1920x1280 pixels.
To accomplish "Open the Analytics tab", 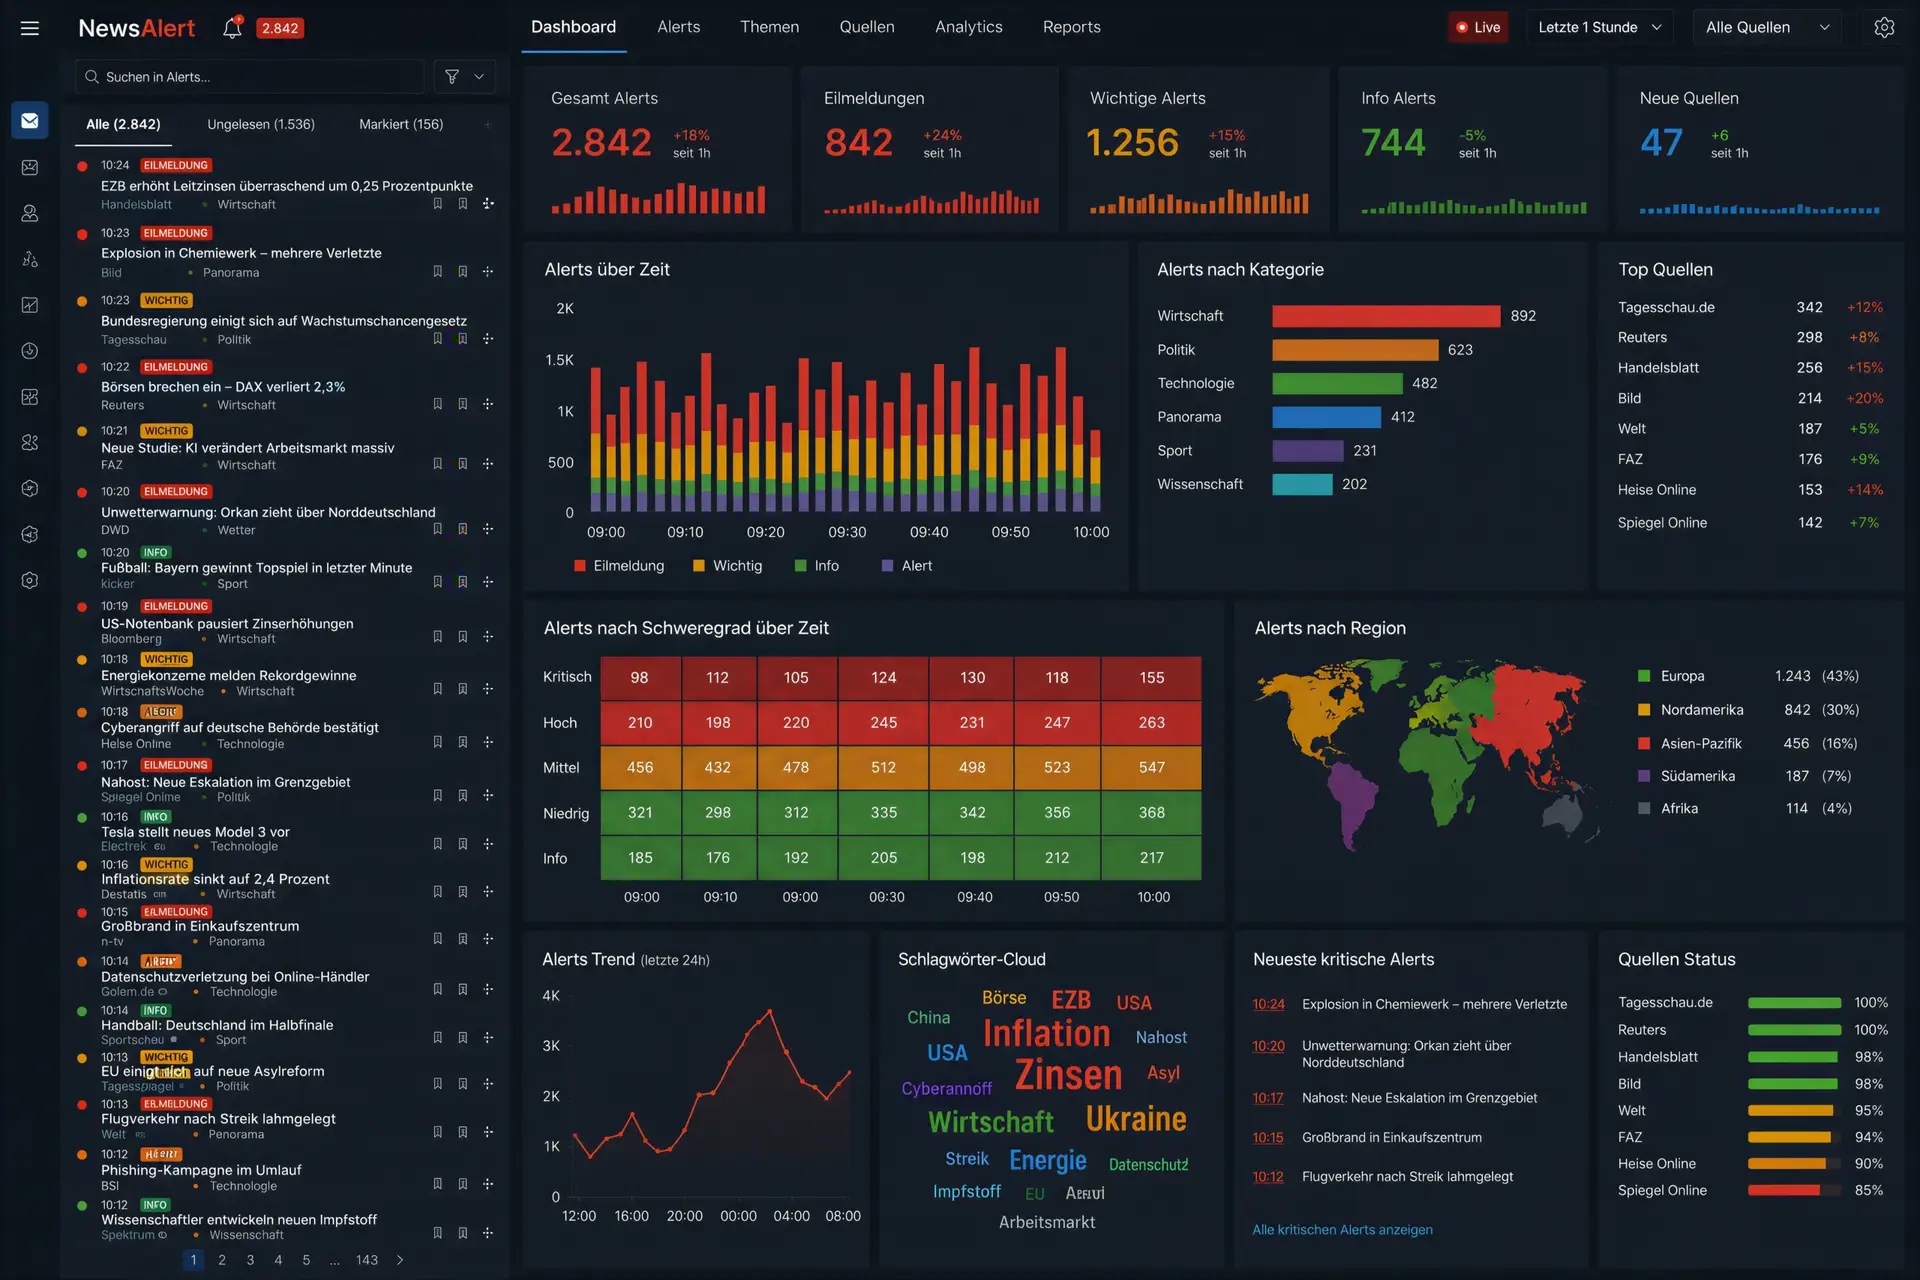I will [x=968, y=27].
